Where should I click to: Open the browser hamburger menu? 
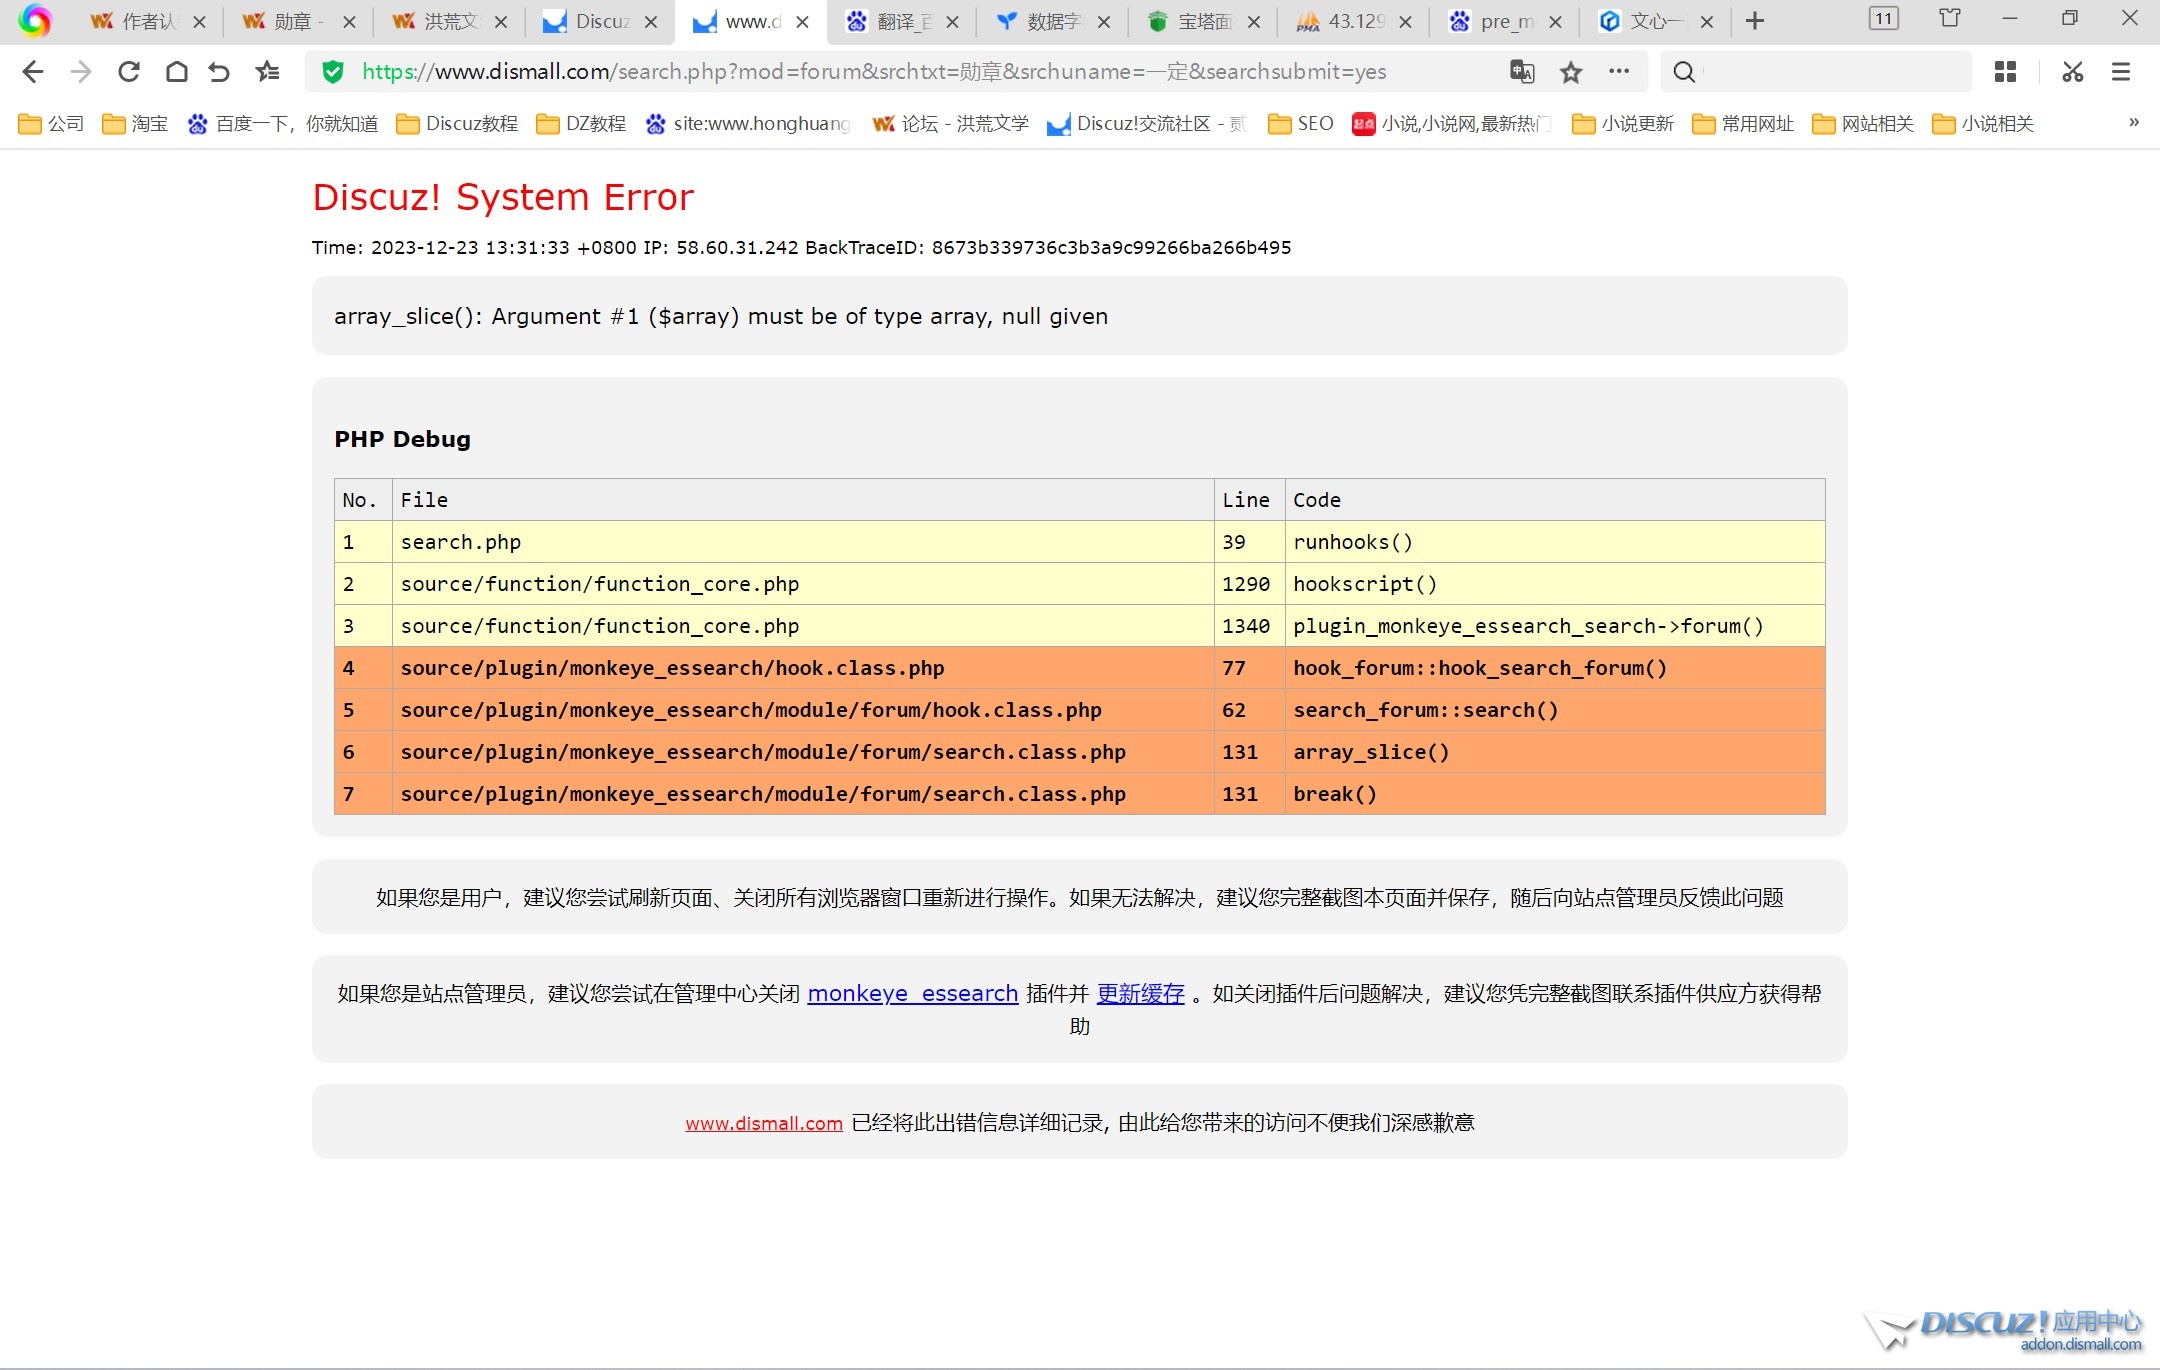2120,72
